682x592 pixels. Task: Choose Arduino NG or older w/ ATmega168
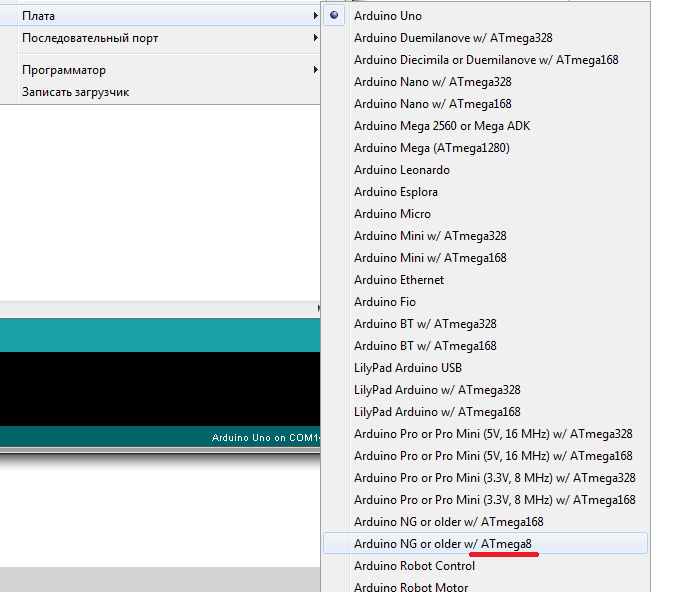pos(485,522)
